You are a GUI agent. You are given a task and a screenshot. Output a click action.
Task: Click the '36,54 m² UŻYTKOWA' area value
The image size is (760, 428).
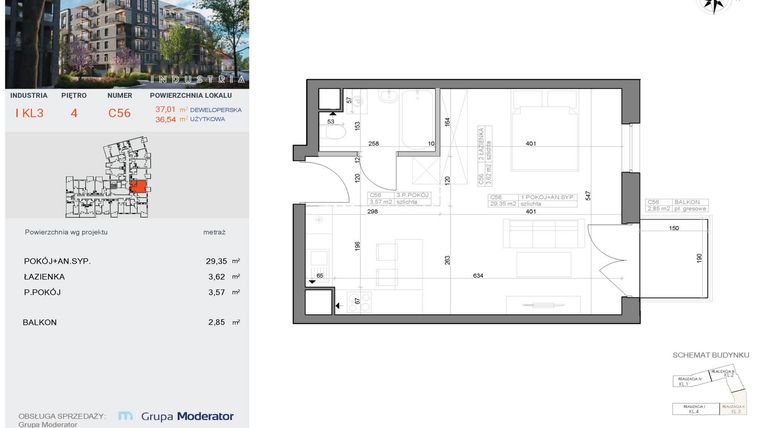pyautogui.click(x=190, y=119)
